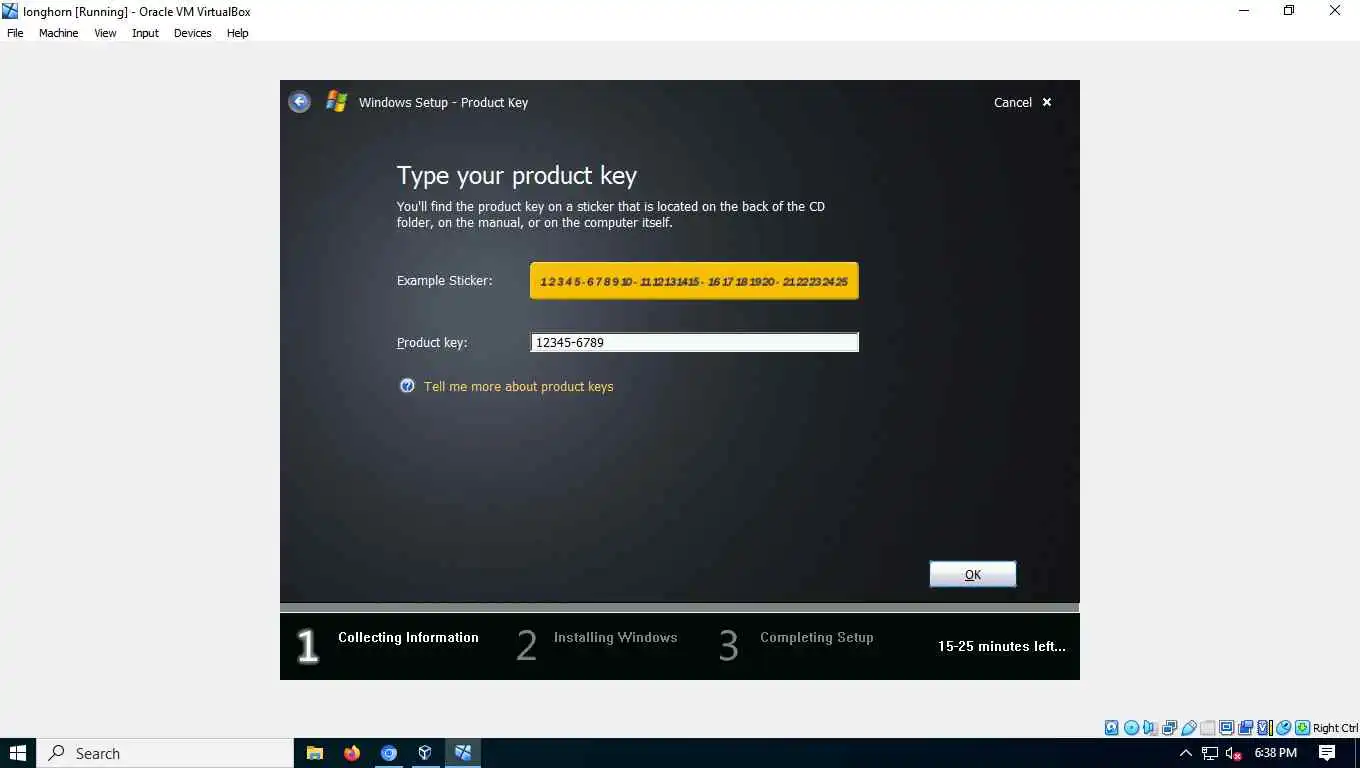The width and height of the screenshot is (1360, 768).
Task: Open the View menu
Action: (105, 33)
